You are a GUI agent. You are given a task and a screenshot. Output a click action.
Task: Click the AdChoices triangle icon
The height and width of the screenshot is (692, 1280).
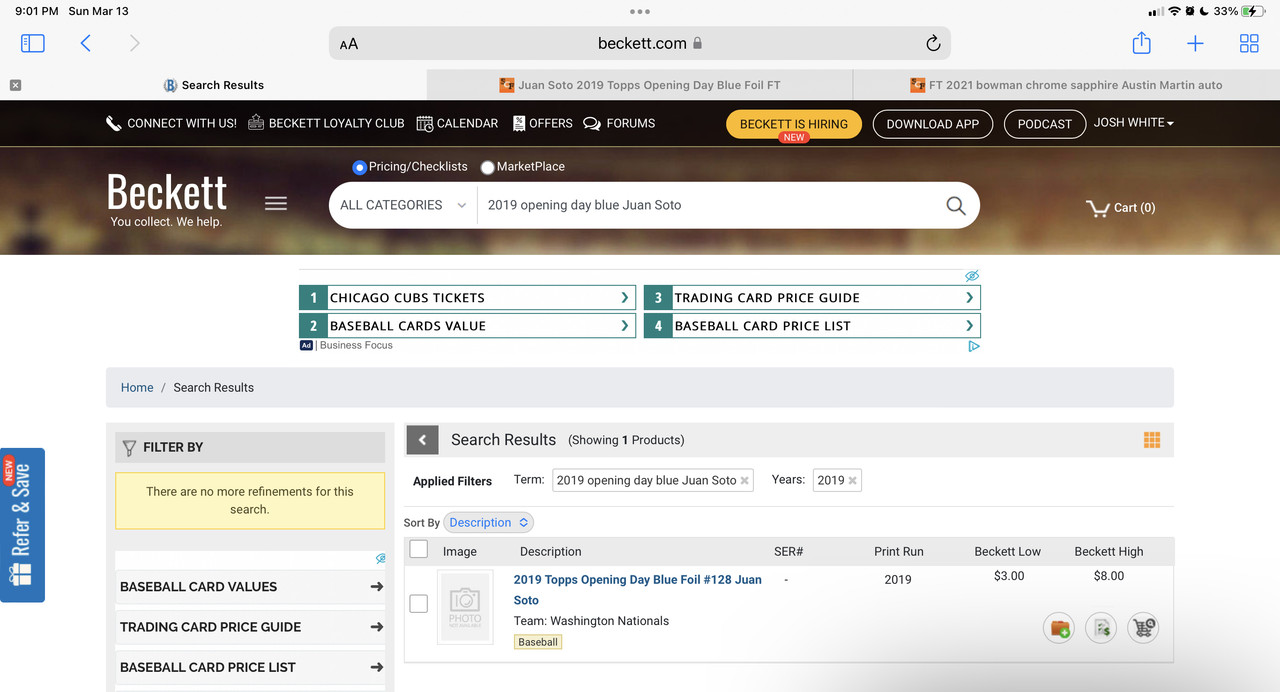974,346
